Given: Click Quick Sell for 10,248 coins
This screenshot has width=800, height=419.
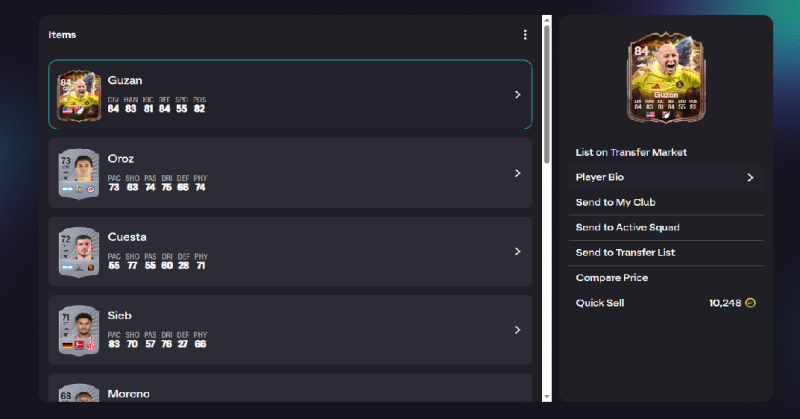Looking at the screenshot, I should pos(600,302).
